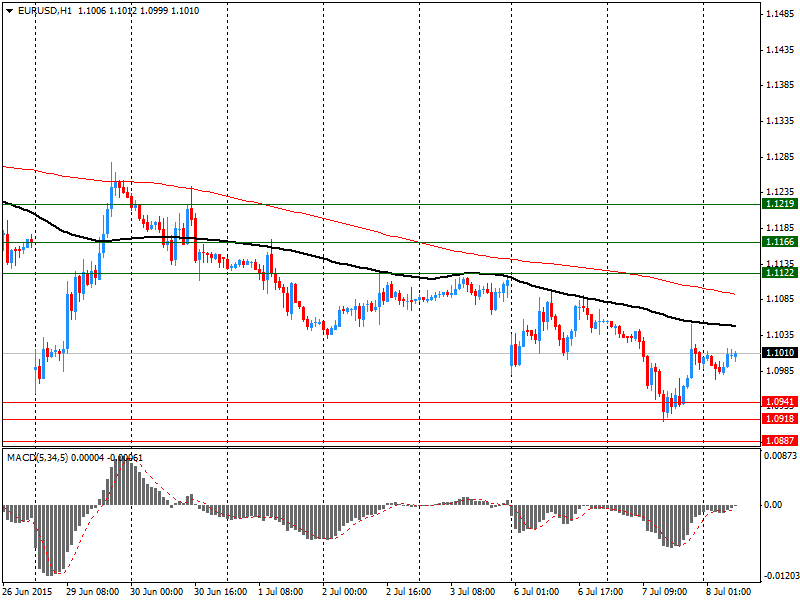Viewport: 800px width, 600px height.
Task: Click the 30 Jun 00:00 time label
Action: (157, 592)
